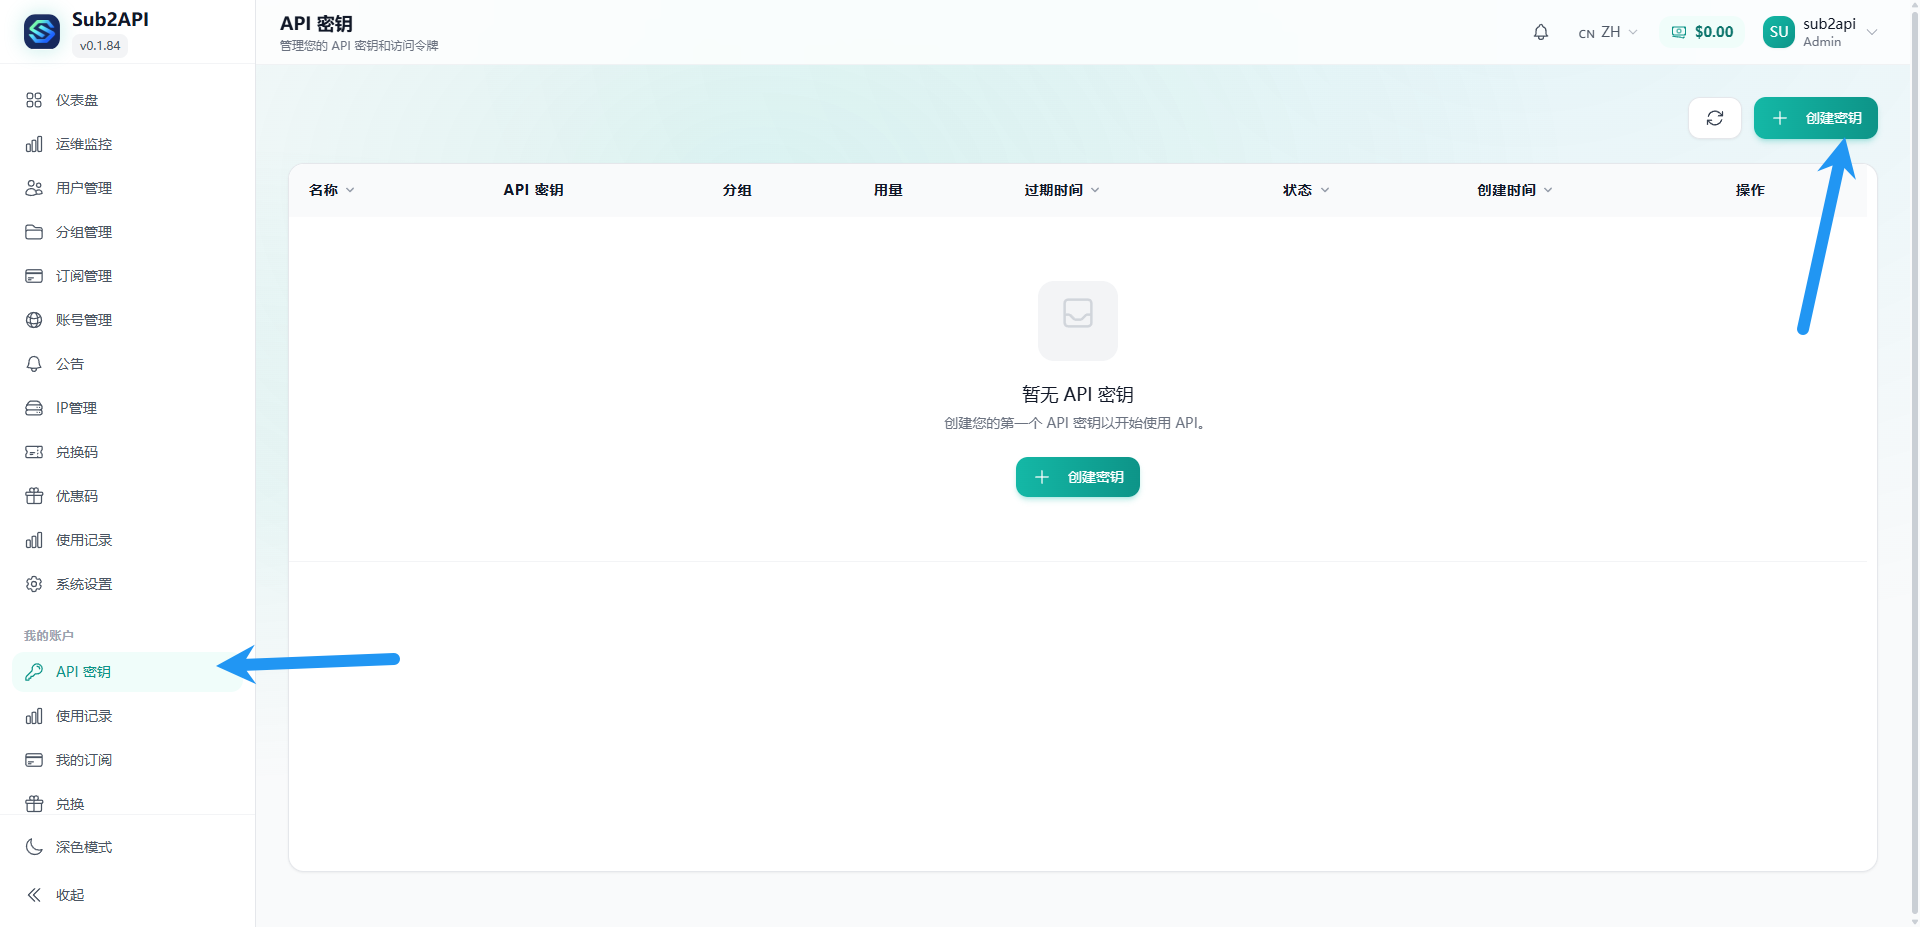This screenshot has height=927, width=1920.
Task: Open the CN ZH language dropdown
Action: click(1607, 31)
